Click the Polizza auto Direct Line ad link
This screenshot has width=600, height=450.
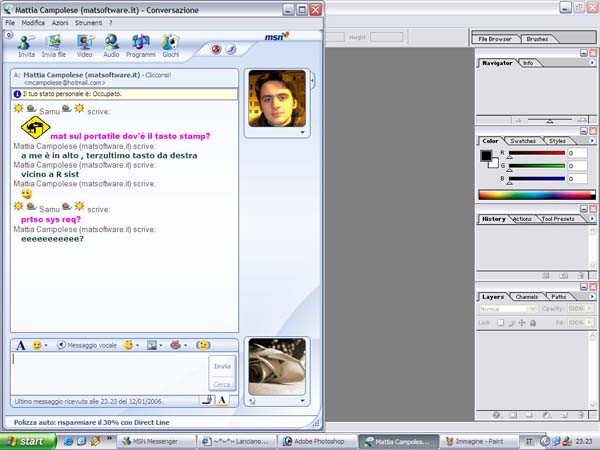point(91,422)
